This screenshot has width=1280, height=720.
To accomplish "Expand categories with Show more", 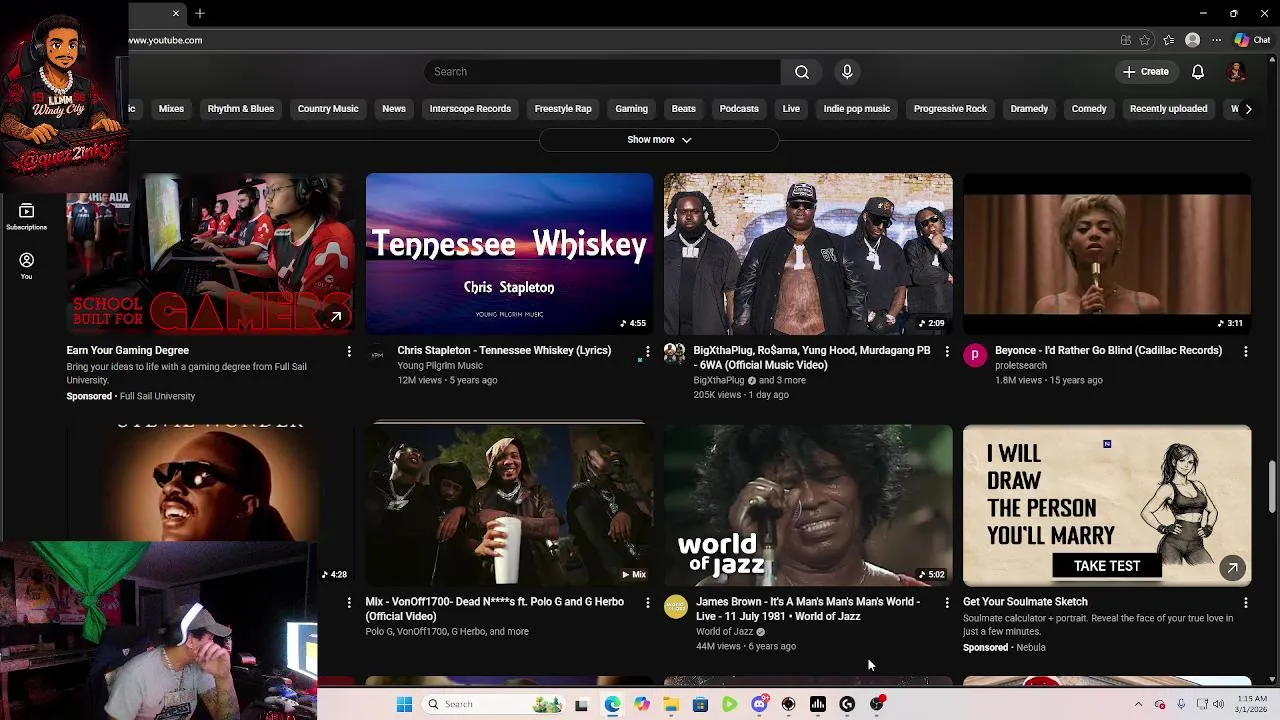I will tap(659, 140).
